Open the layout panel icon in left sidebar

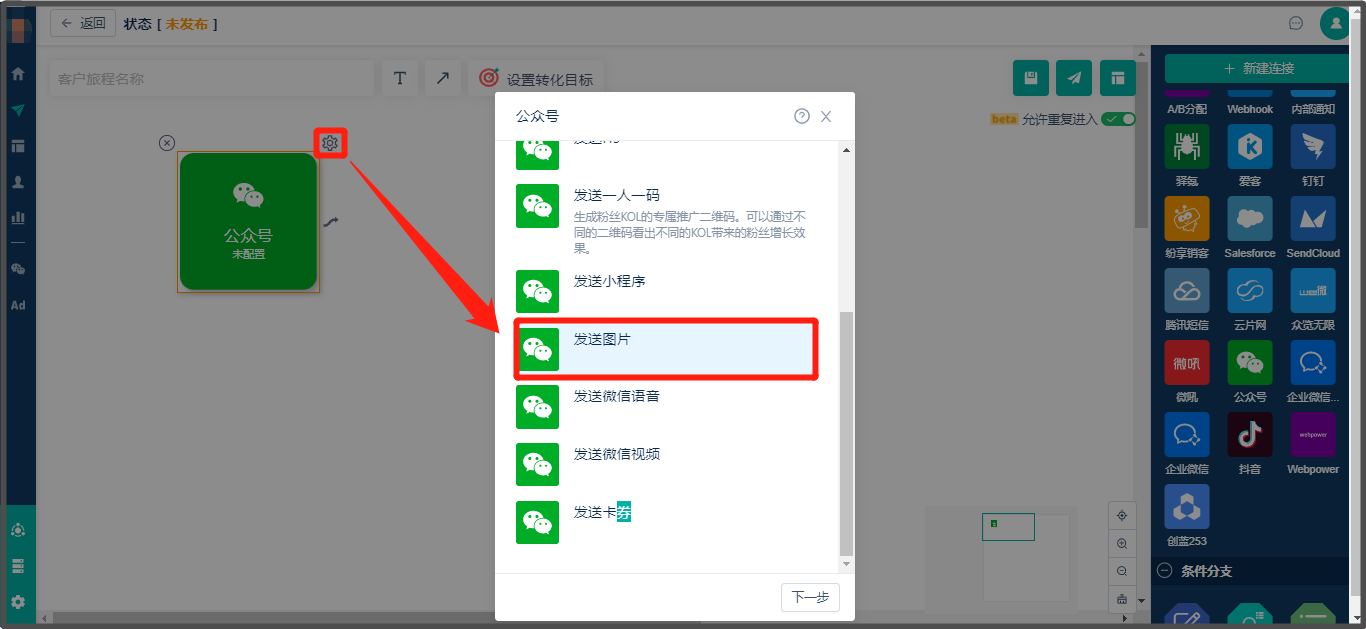(x=18, y=146)
